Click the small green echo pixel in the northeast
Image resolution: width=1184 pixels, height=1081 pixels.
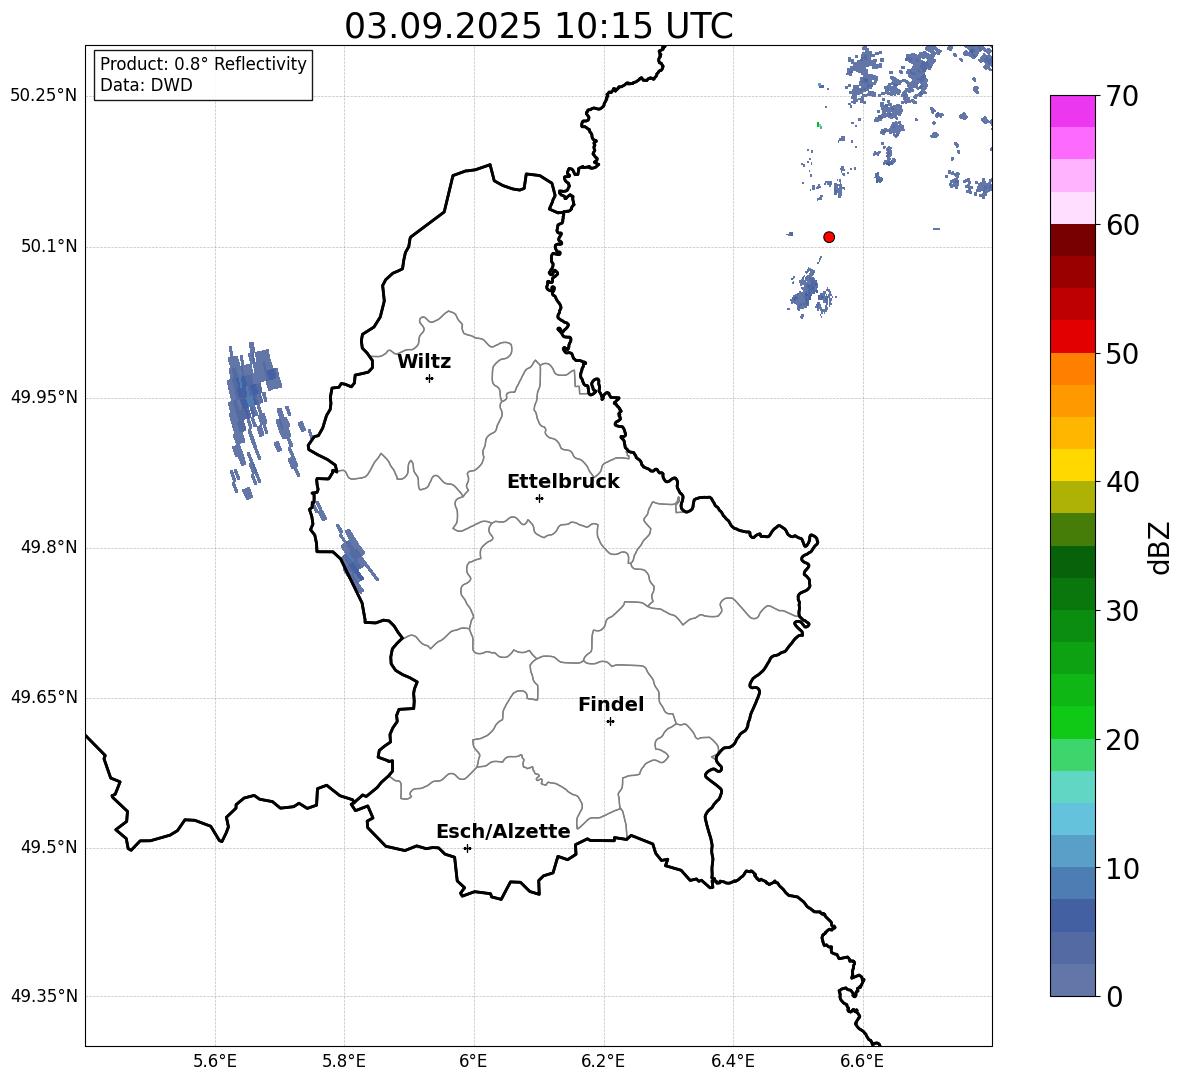[x=819, y=125]
